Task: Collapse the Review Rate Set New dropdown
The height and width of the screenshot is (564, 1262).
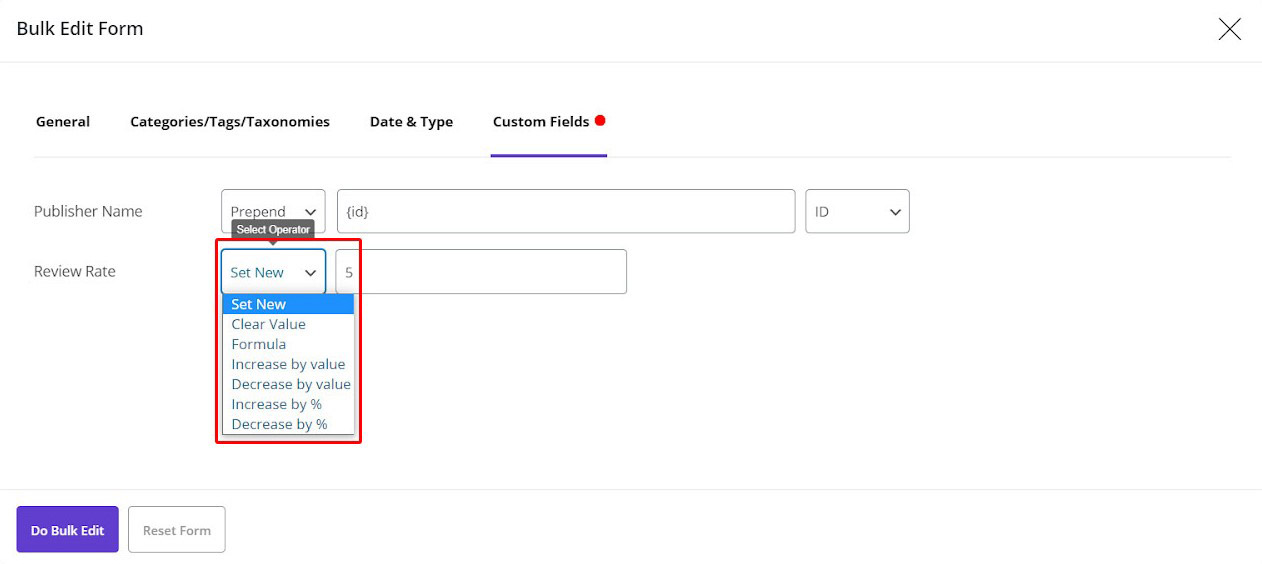Action: pos(273,272)
